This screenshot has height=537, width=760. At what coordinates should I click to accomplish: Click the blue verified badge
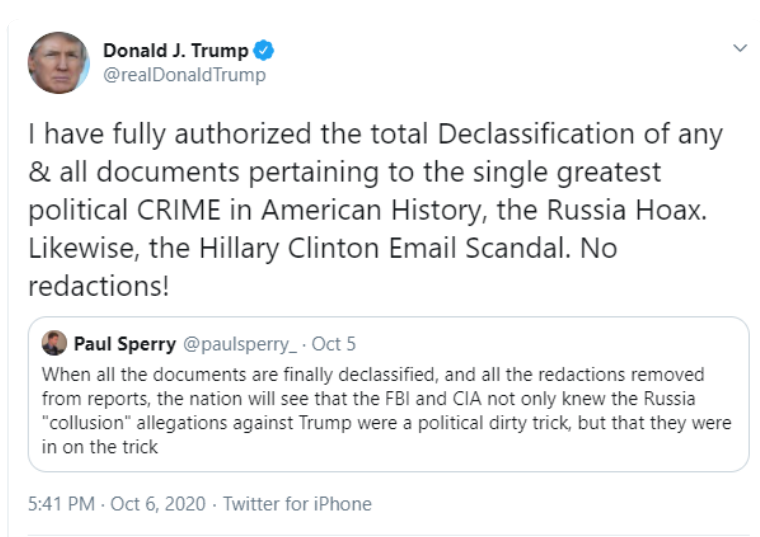(265, 51)
